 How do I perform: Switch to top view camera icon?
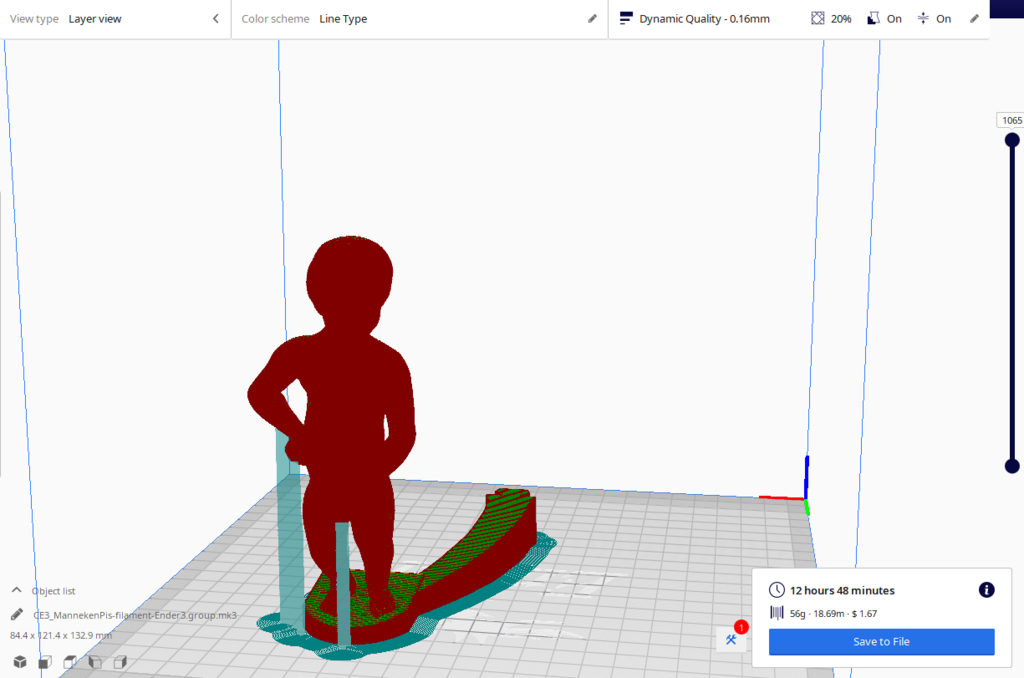click(x=70, y=662)
